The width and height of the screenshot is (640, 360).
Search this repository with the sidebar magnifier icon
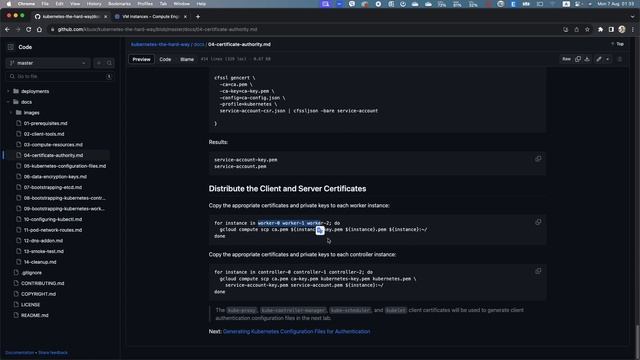(x=109, y=63)
